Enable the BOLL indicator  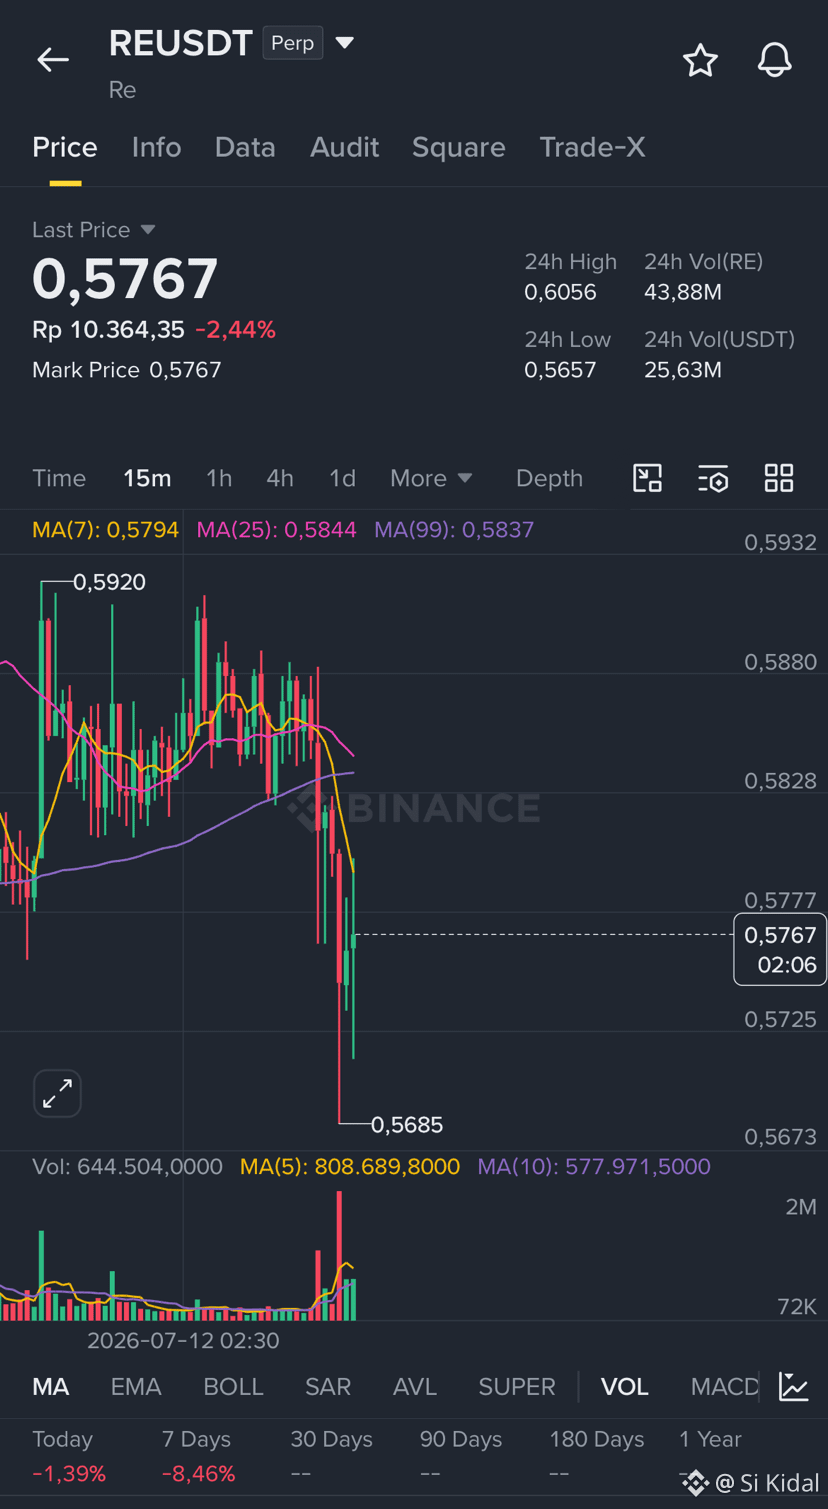[233, 1387]
